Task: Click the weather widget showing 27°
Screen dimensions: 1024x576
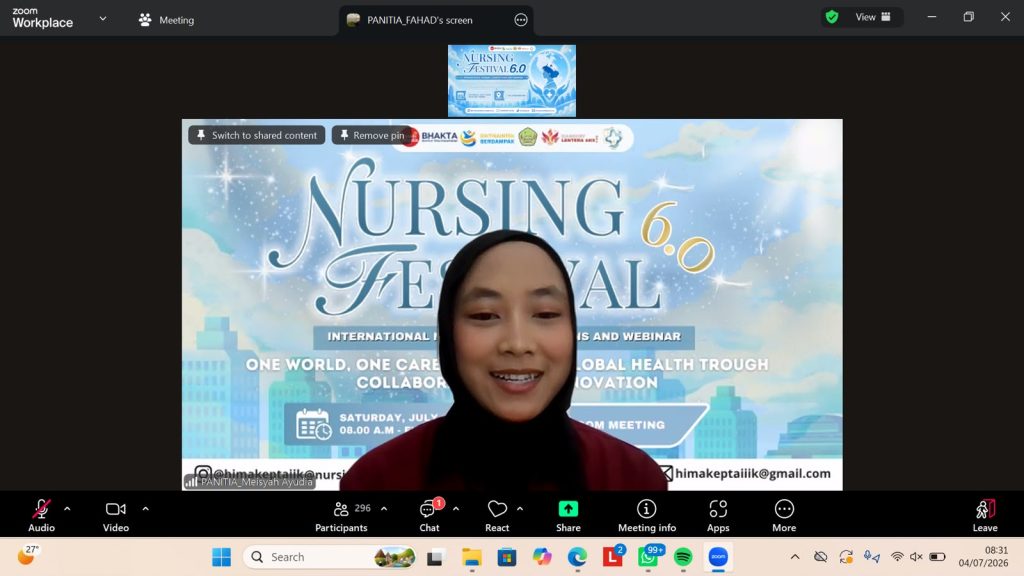Action: point(27,556)
